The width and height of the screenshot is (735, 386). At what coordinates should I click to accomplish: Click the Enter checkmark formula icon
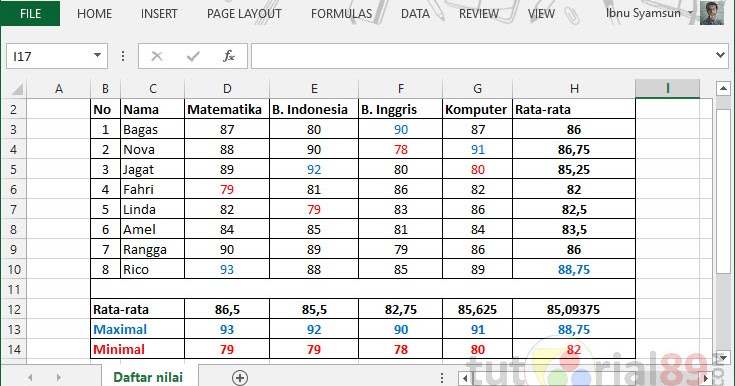(x=193, y=56)
